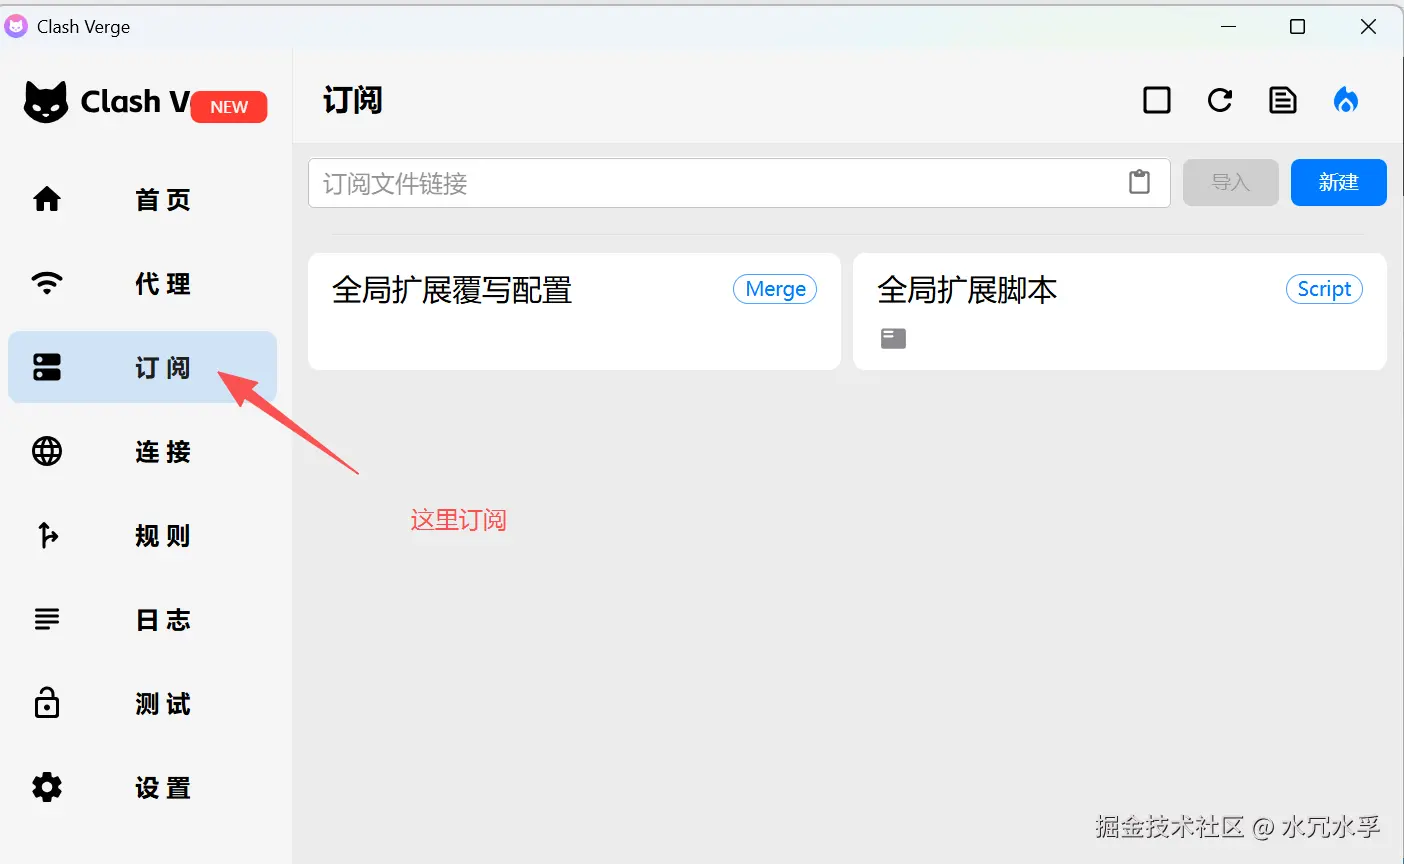Select the 全局扩展覆写配置 card
1404x864 pixels.
(574, 311)
